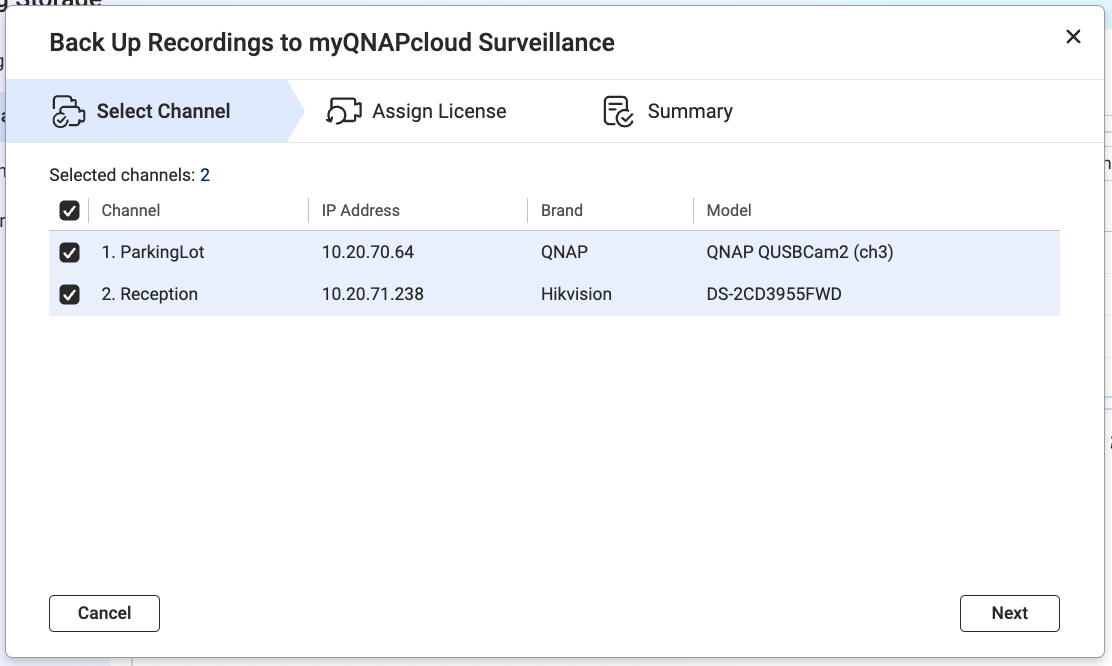Sort by the Channel column header
The image size is (1112, 666).
click(x=130, y=211)
